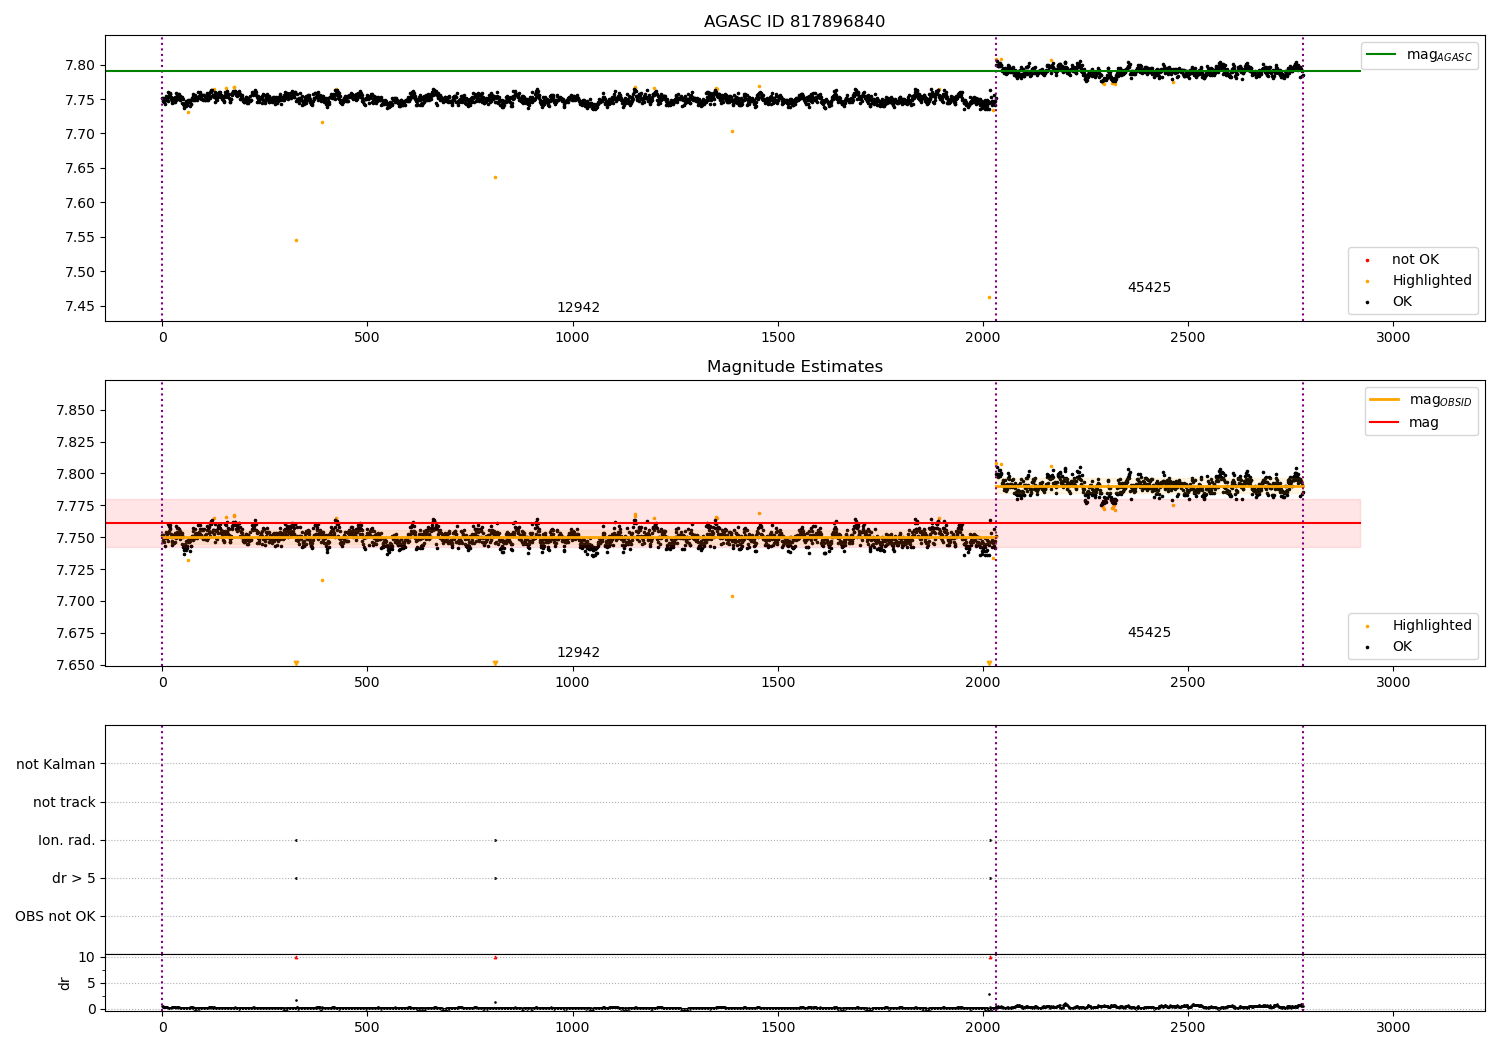
Task: Click the 'not track' row label
Action: 64,802
